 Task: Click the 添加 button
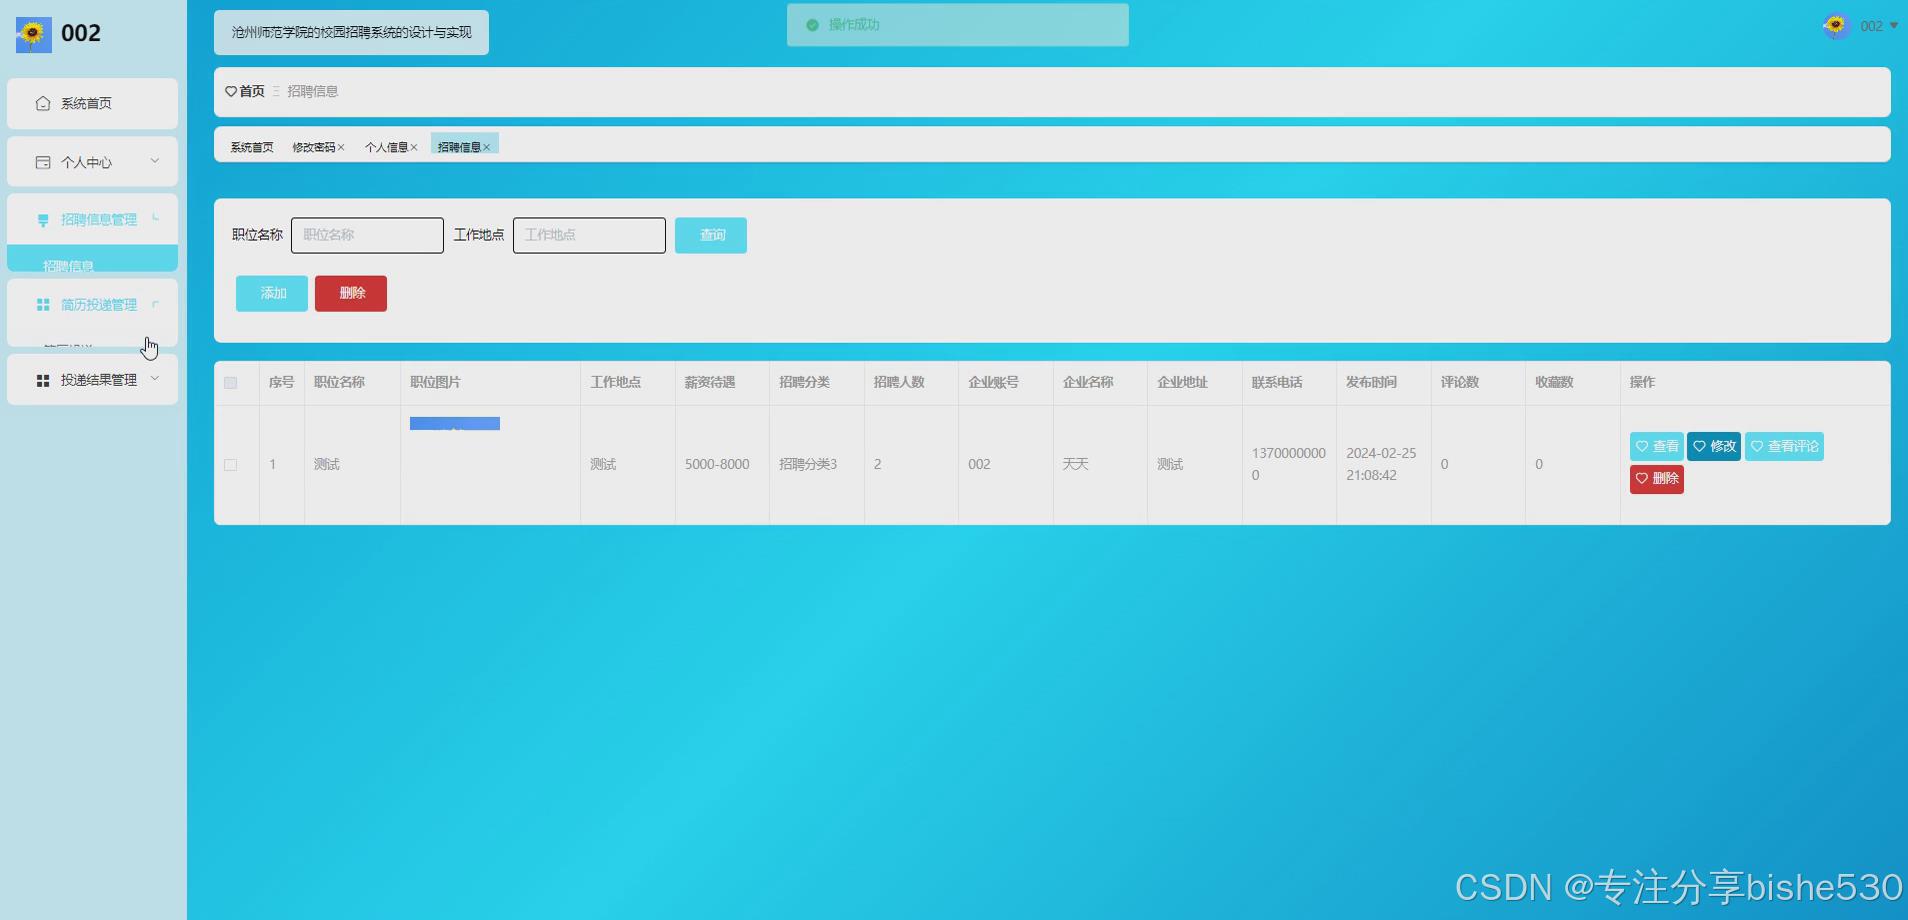pos(272,293)
